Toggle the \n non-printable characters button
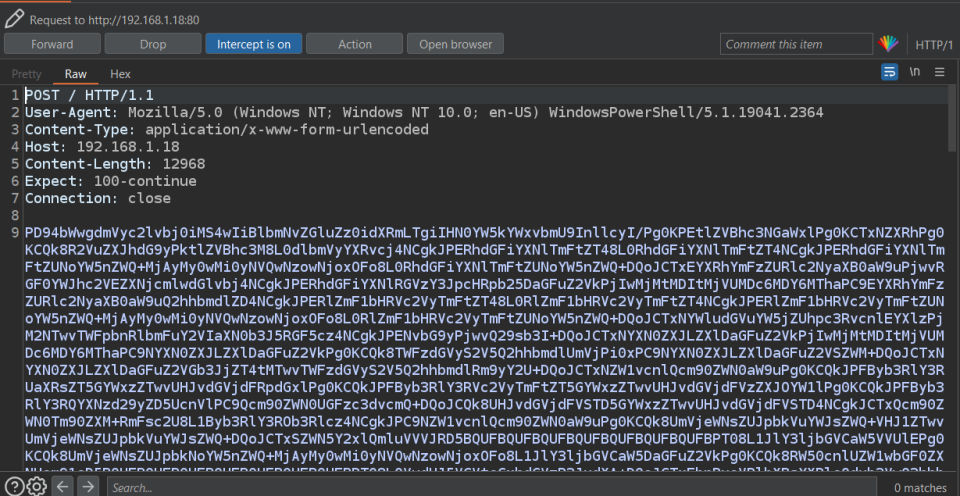Viewport: 960px width, 496px height. pos(914,72)
